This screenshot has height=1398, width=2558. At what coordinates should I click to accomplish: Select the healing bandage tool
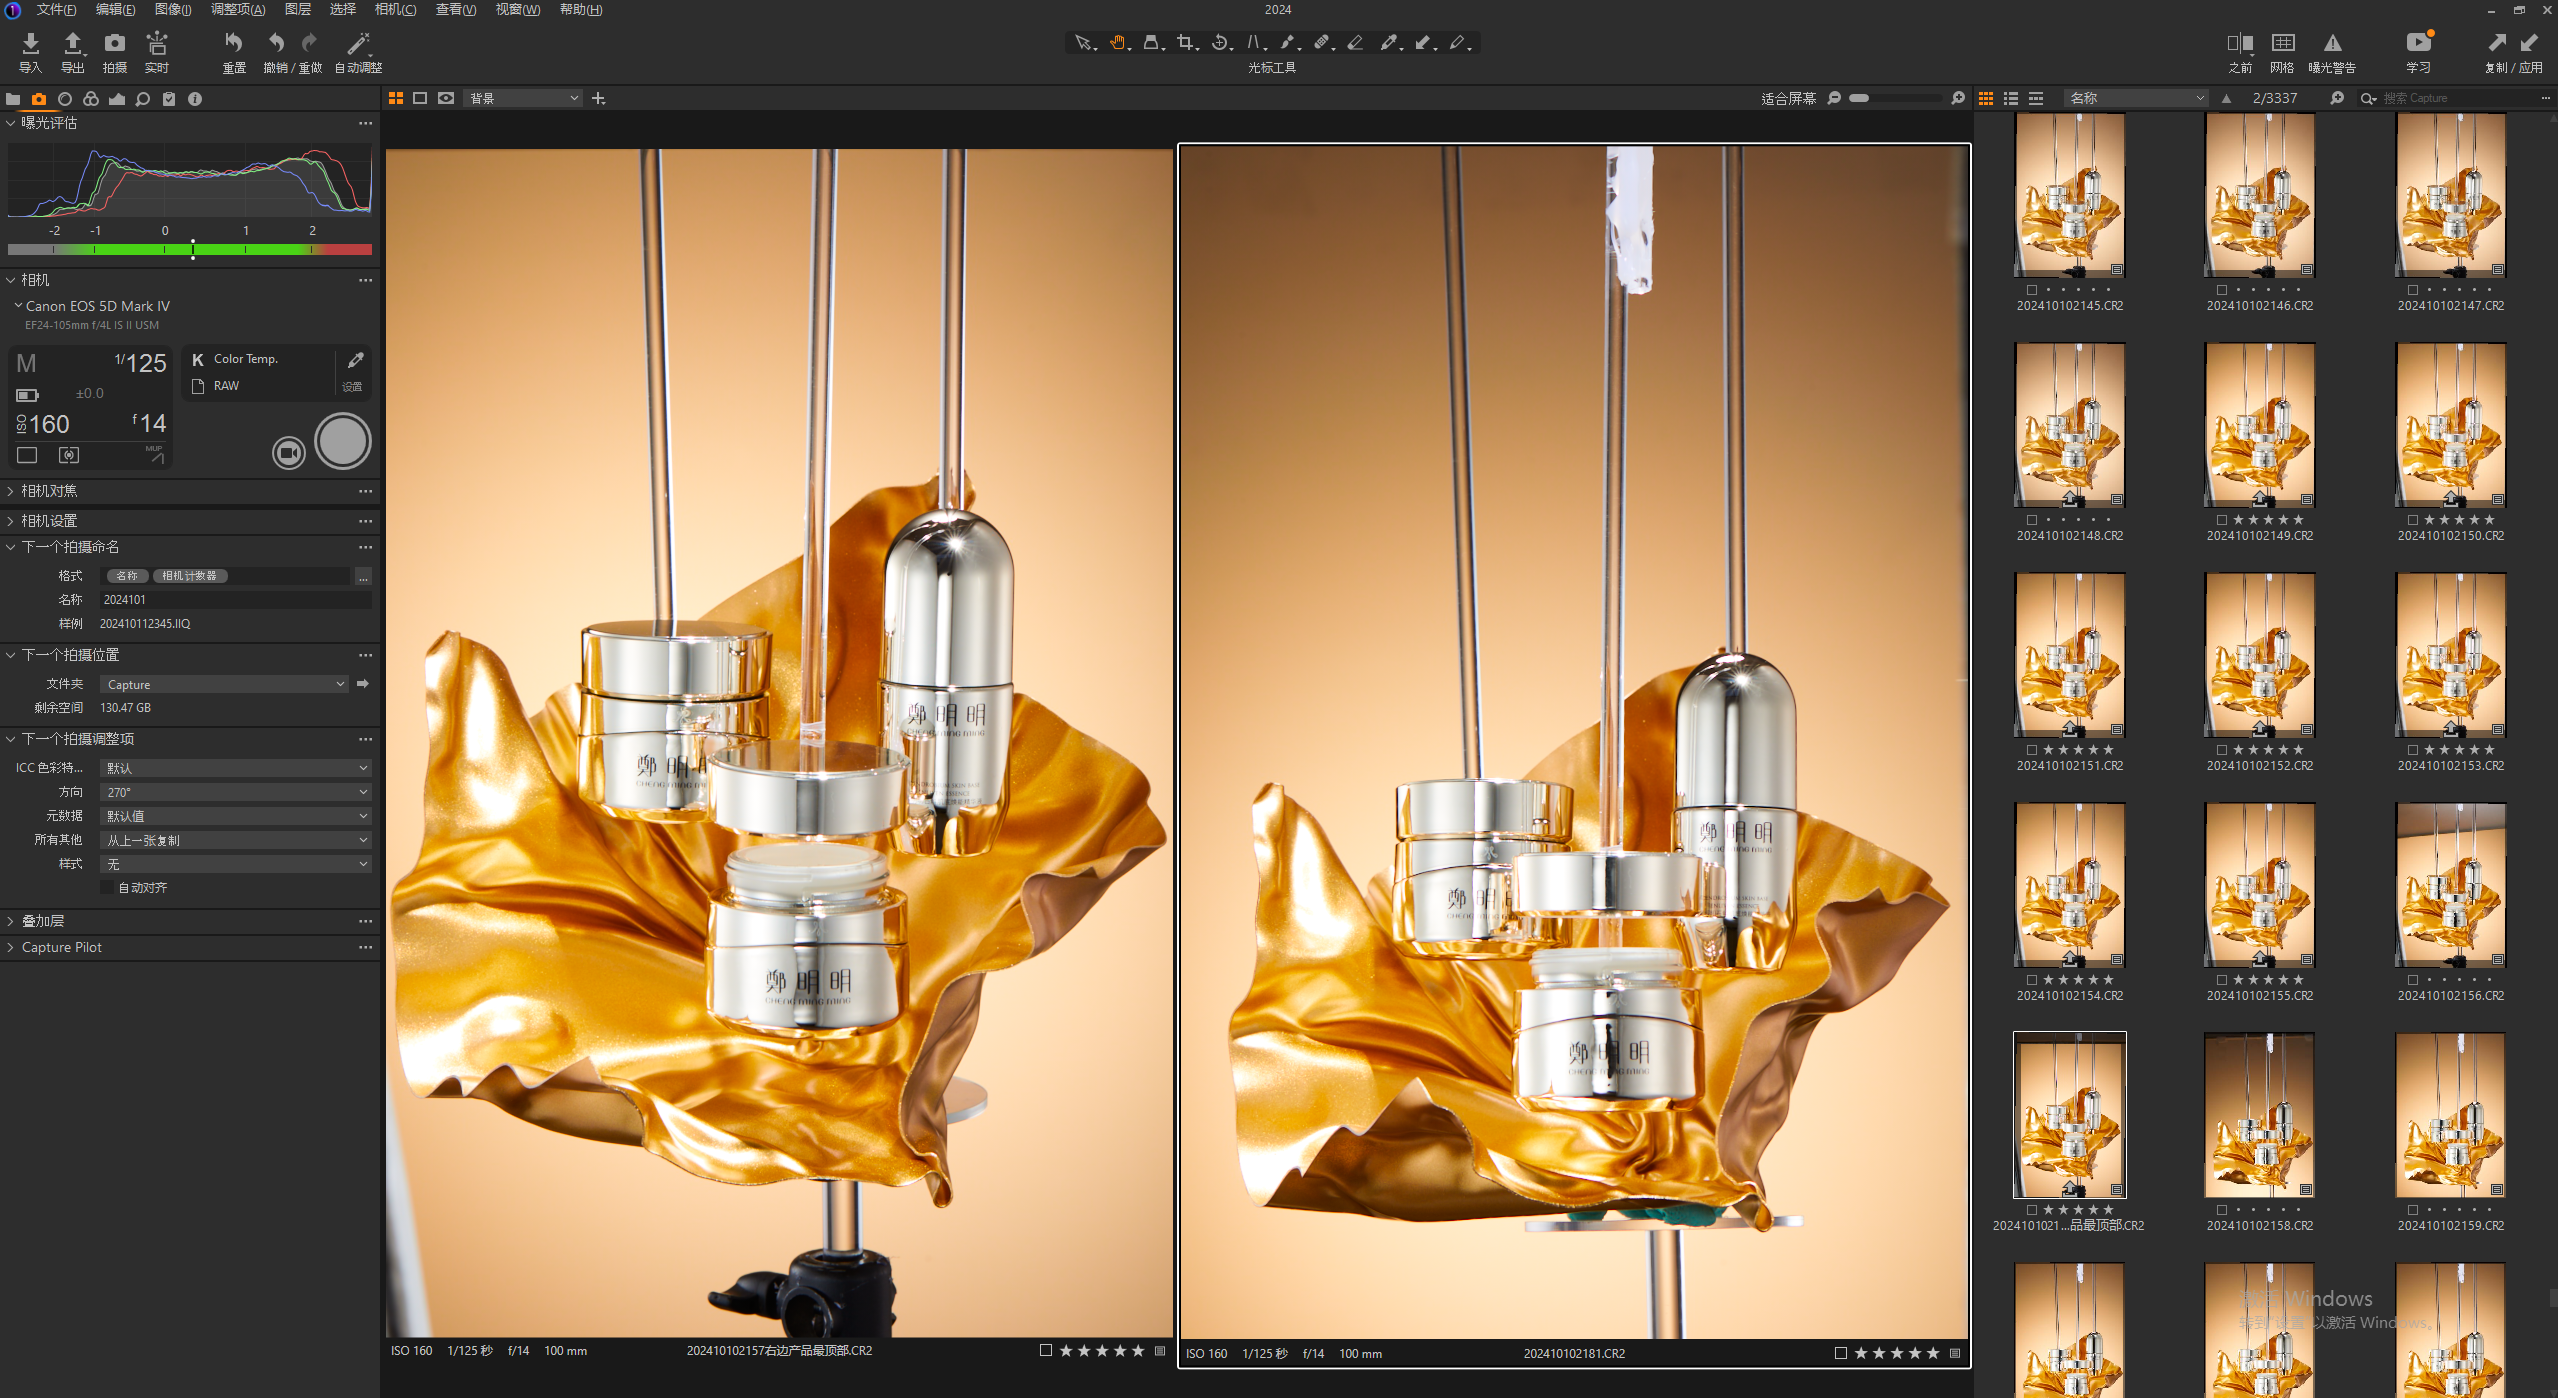(x=1322, y=42)
